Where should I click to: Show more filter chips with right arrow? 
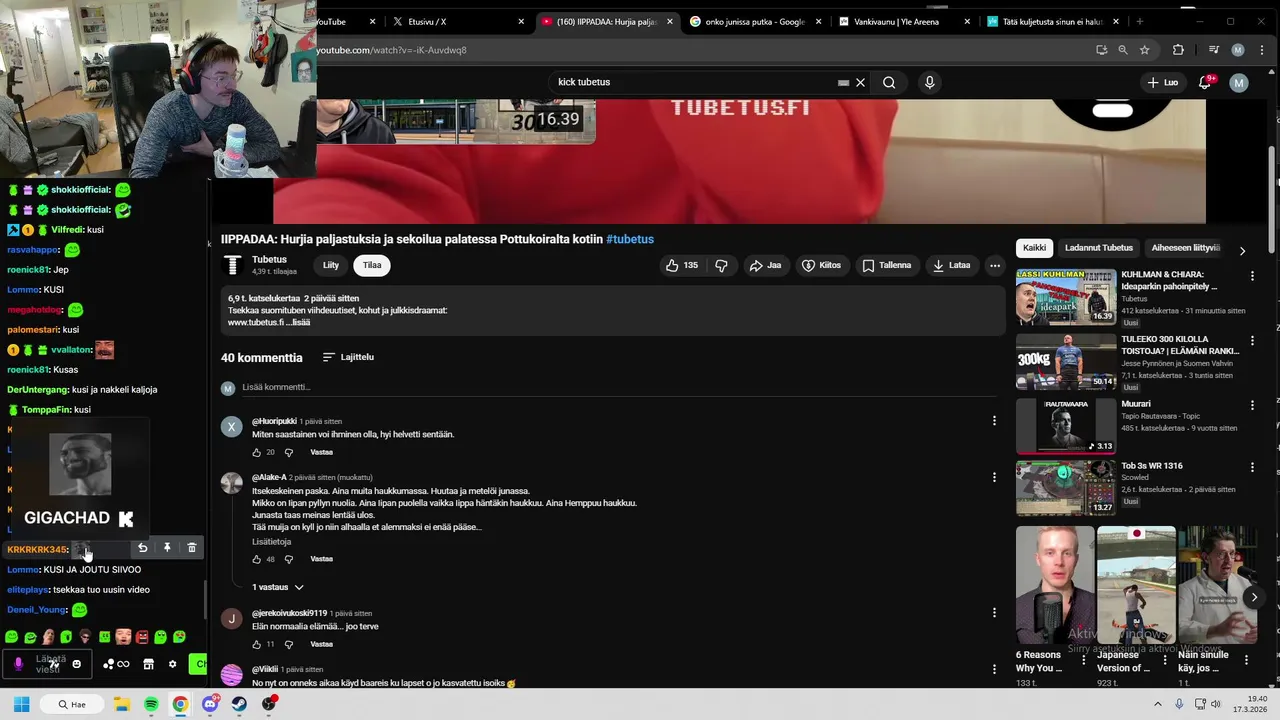[x=1242, y=250]
